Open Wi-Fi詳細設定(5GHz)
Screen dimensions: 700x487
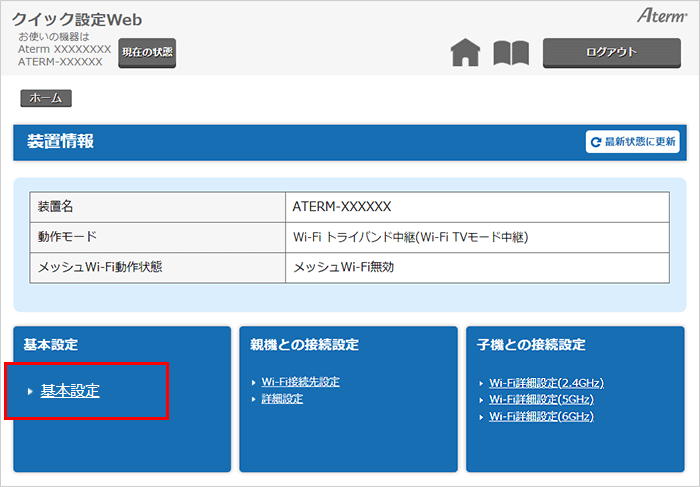point(541,399)
